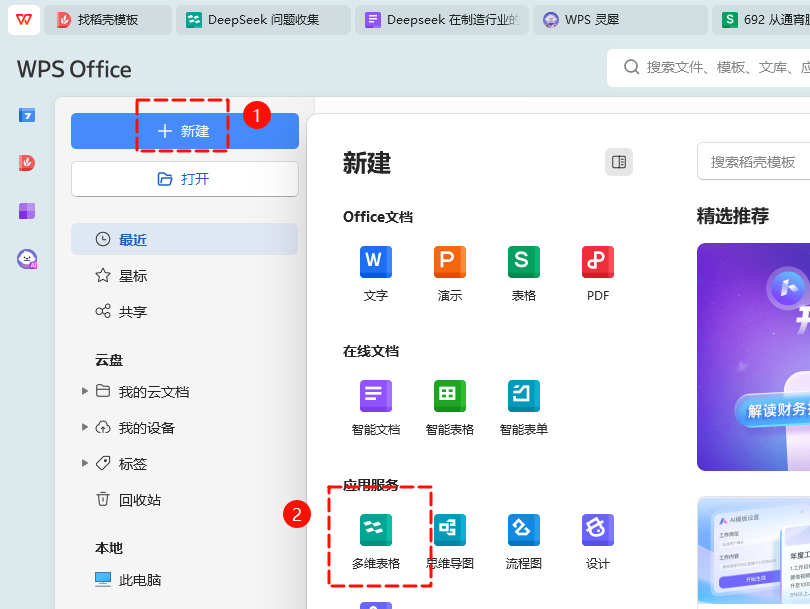
Task: Switch to the 找稻壳模板 tab
Action: 108,20
